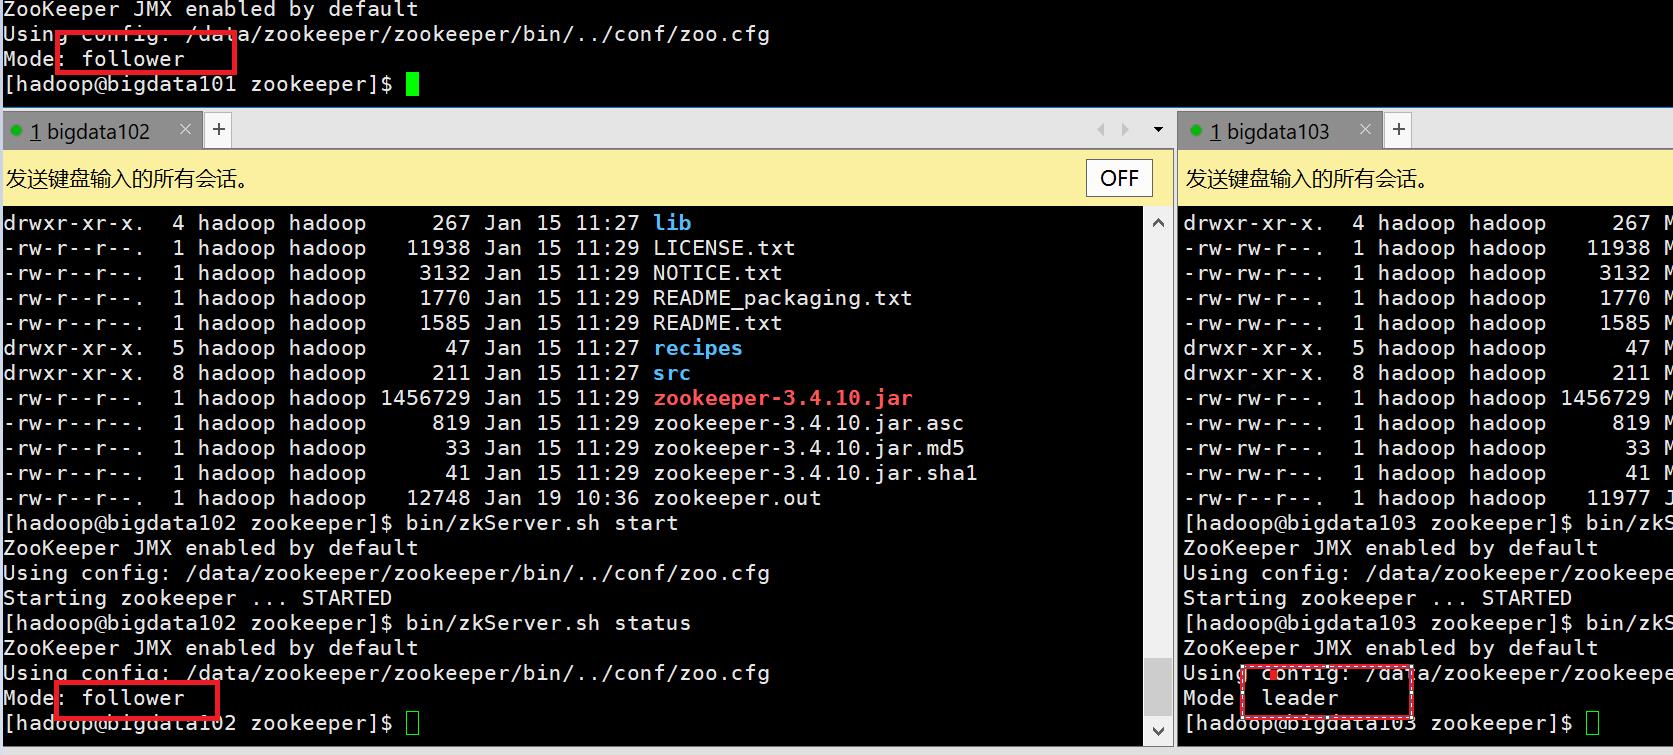Click the green status dot on bigdata103 tab
The image size is (1673, 755).
(1196, 130)
